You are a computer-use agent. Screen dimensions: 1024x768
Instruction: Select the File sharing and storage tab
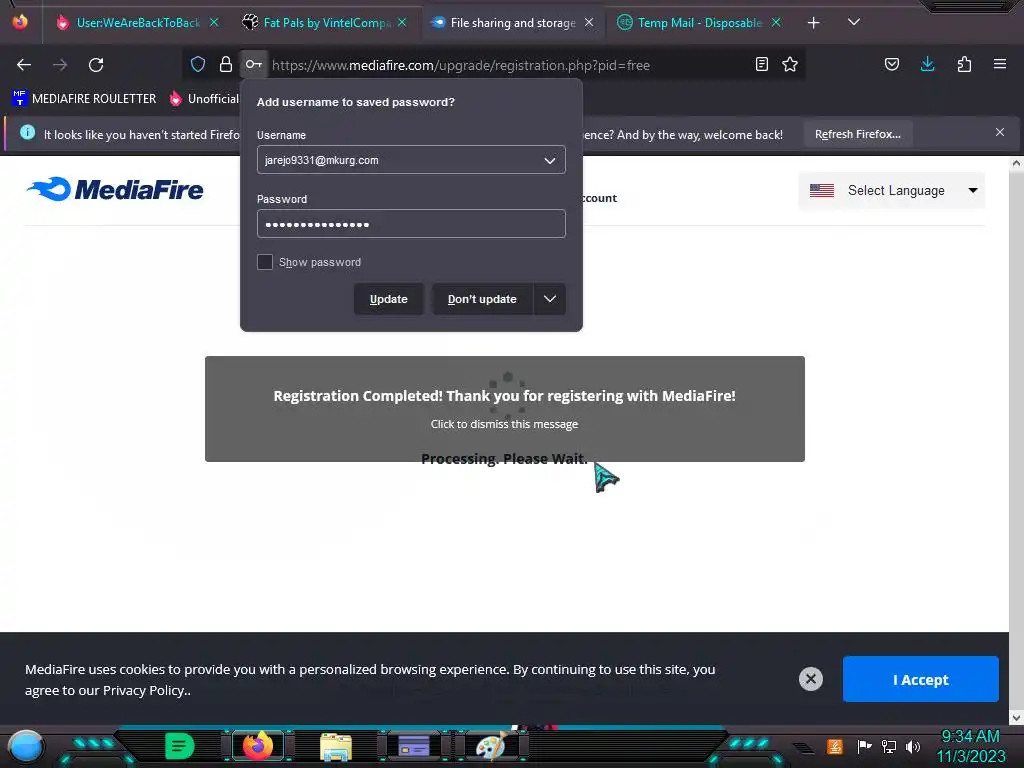click(513, 23)
